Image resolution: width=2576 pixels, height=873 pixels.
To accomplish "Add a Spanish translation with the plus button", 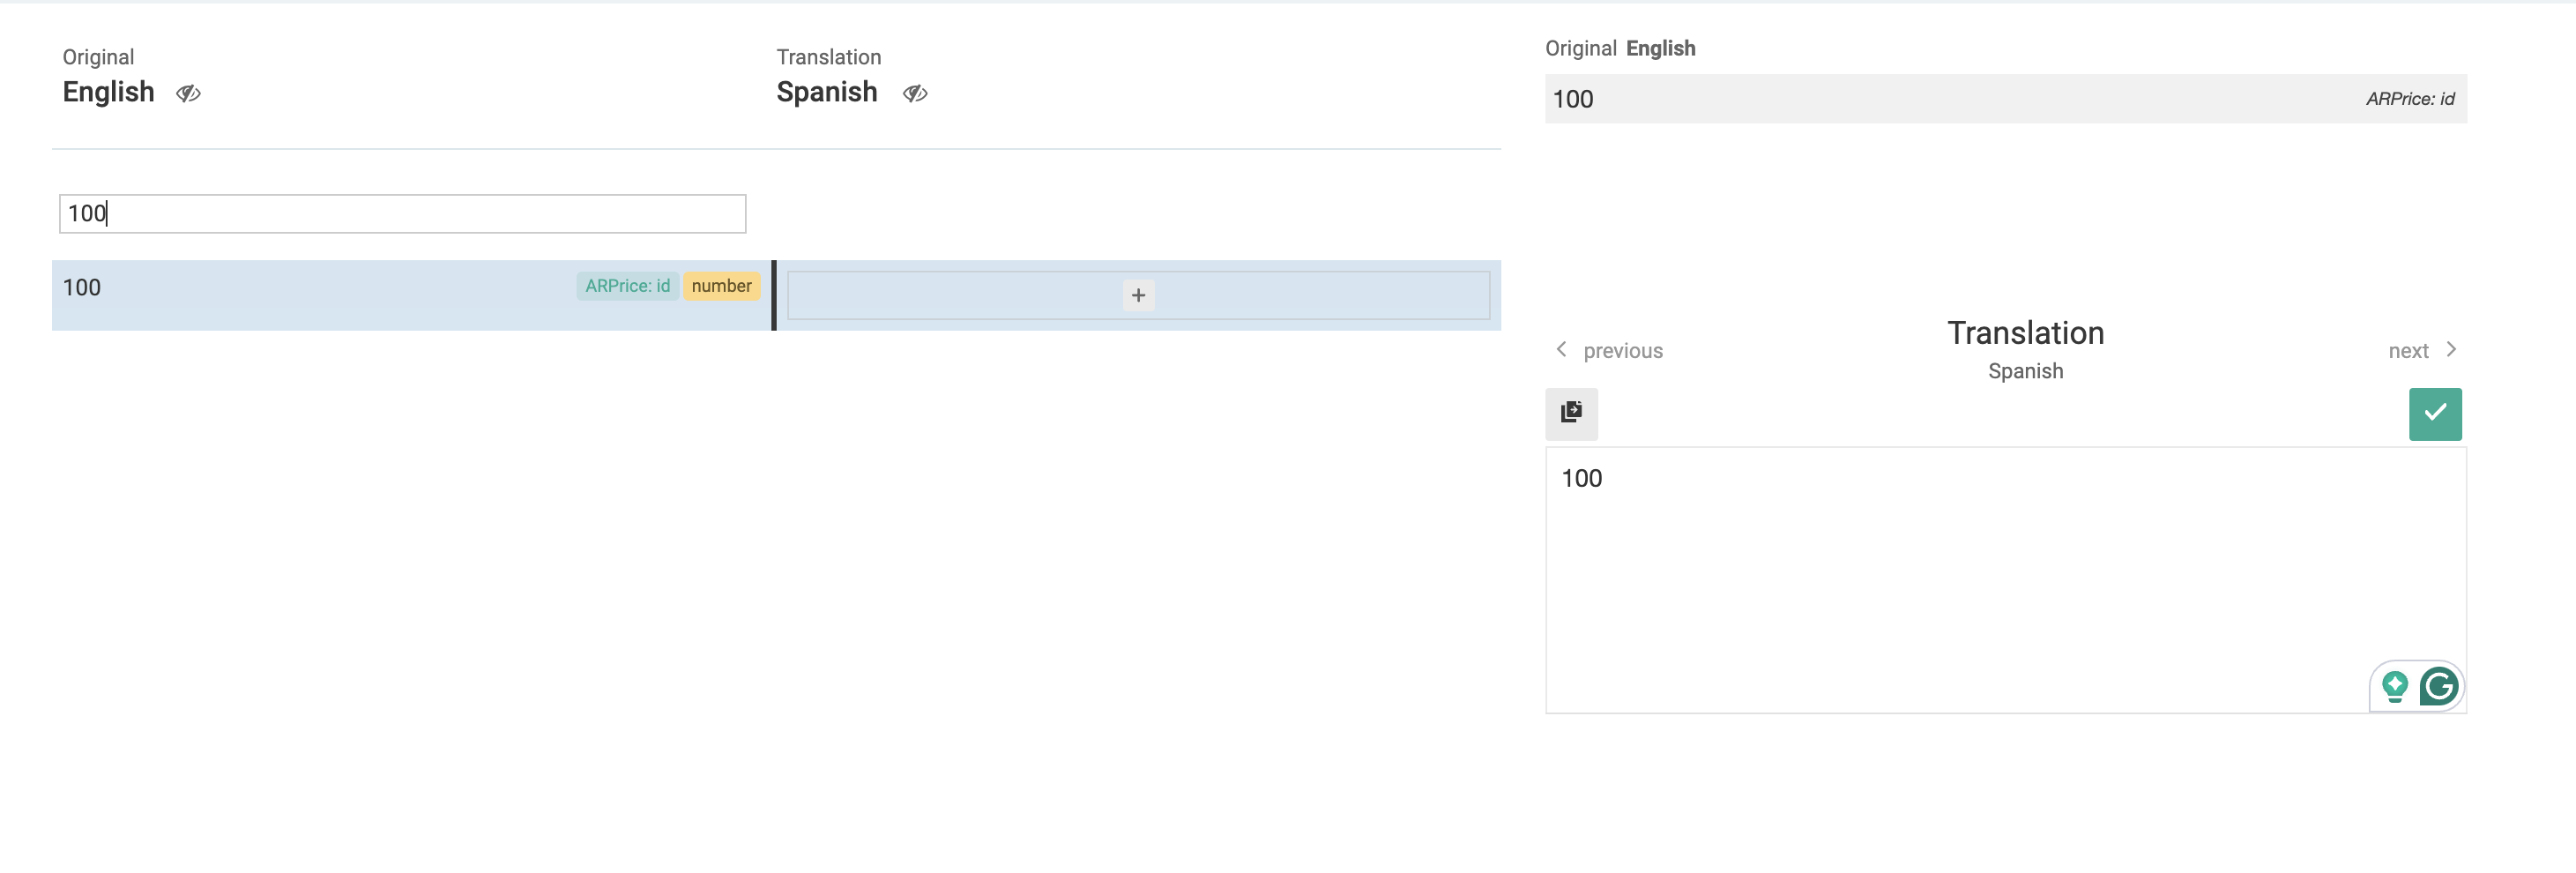I will pyautogui.click(x=1138, y=295).
